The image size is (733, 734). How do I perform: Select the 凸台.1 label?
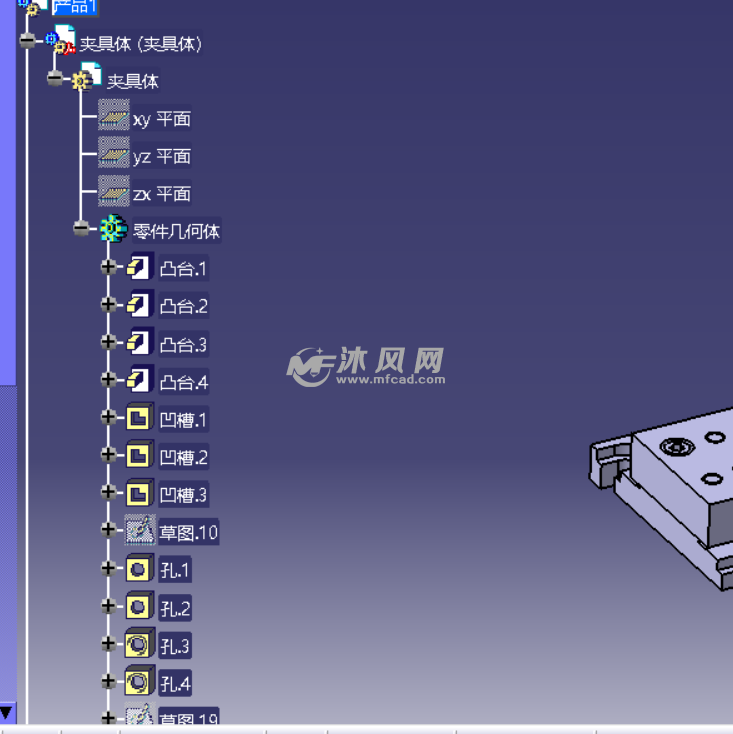183,269
